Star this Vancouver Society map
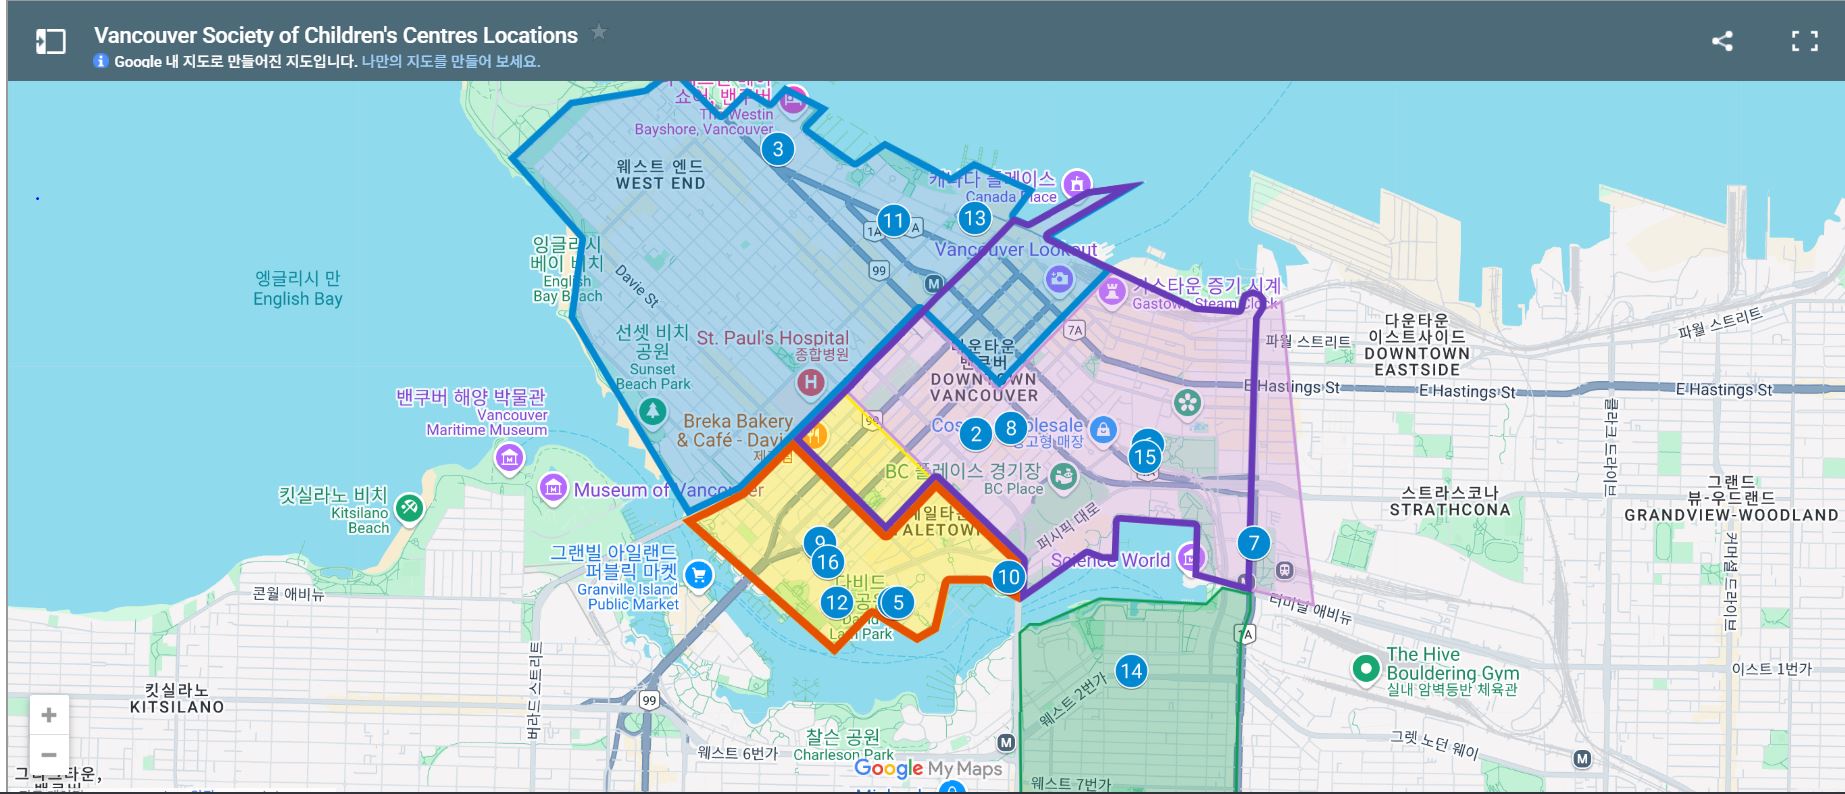Viewport: 1845px width, 794px height. point(599,32)
